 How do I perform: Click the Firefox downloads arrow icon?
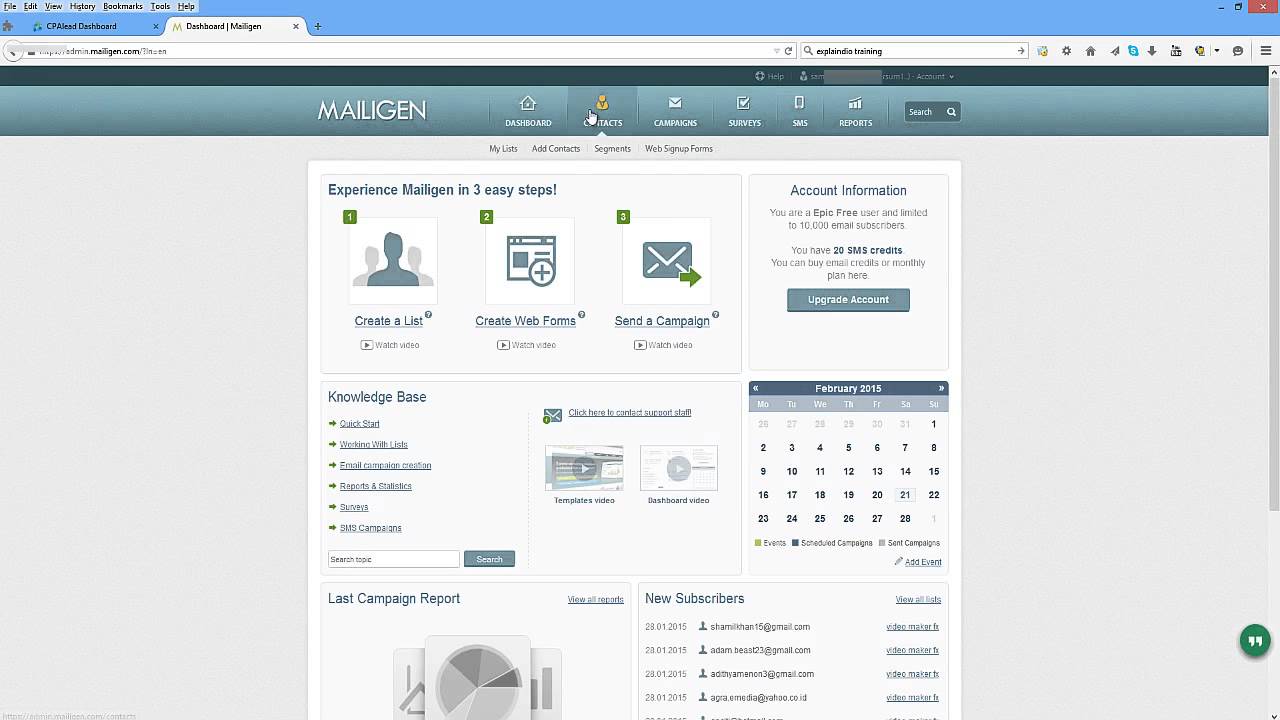point(1152,51)
